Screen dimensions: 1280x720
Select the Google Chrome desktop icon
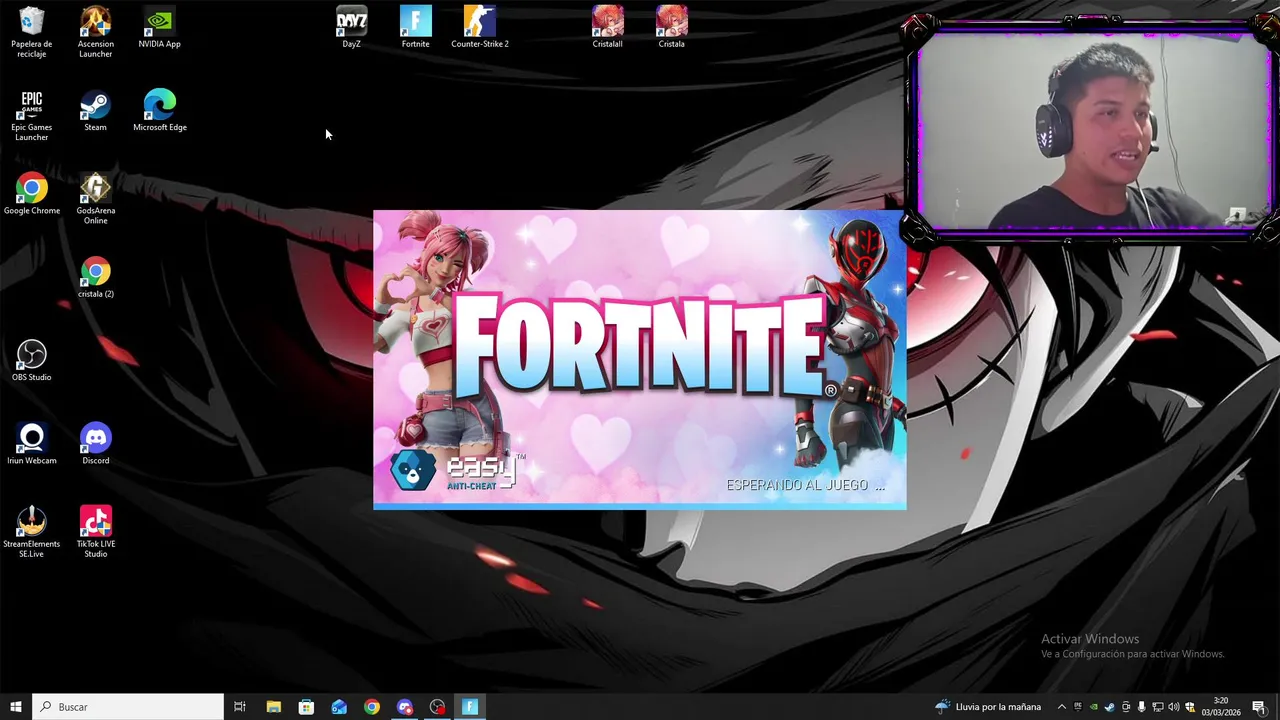(x=32, y=194)
